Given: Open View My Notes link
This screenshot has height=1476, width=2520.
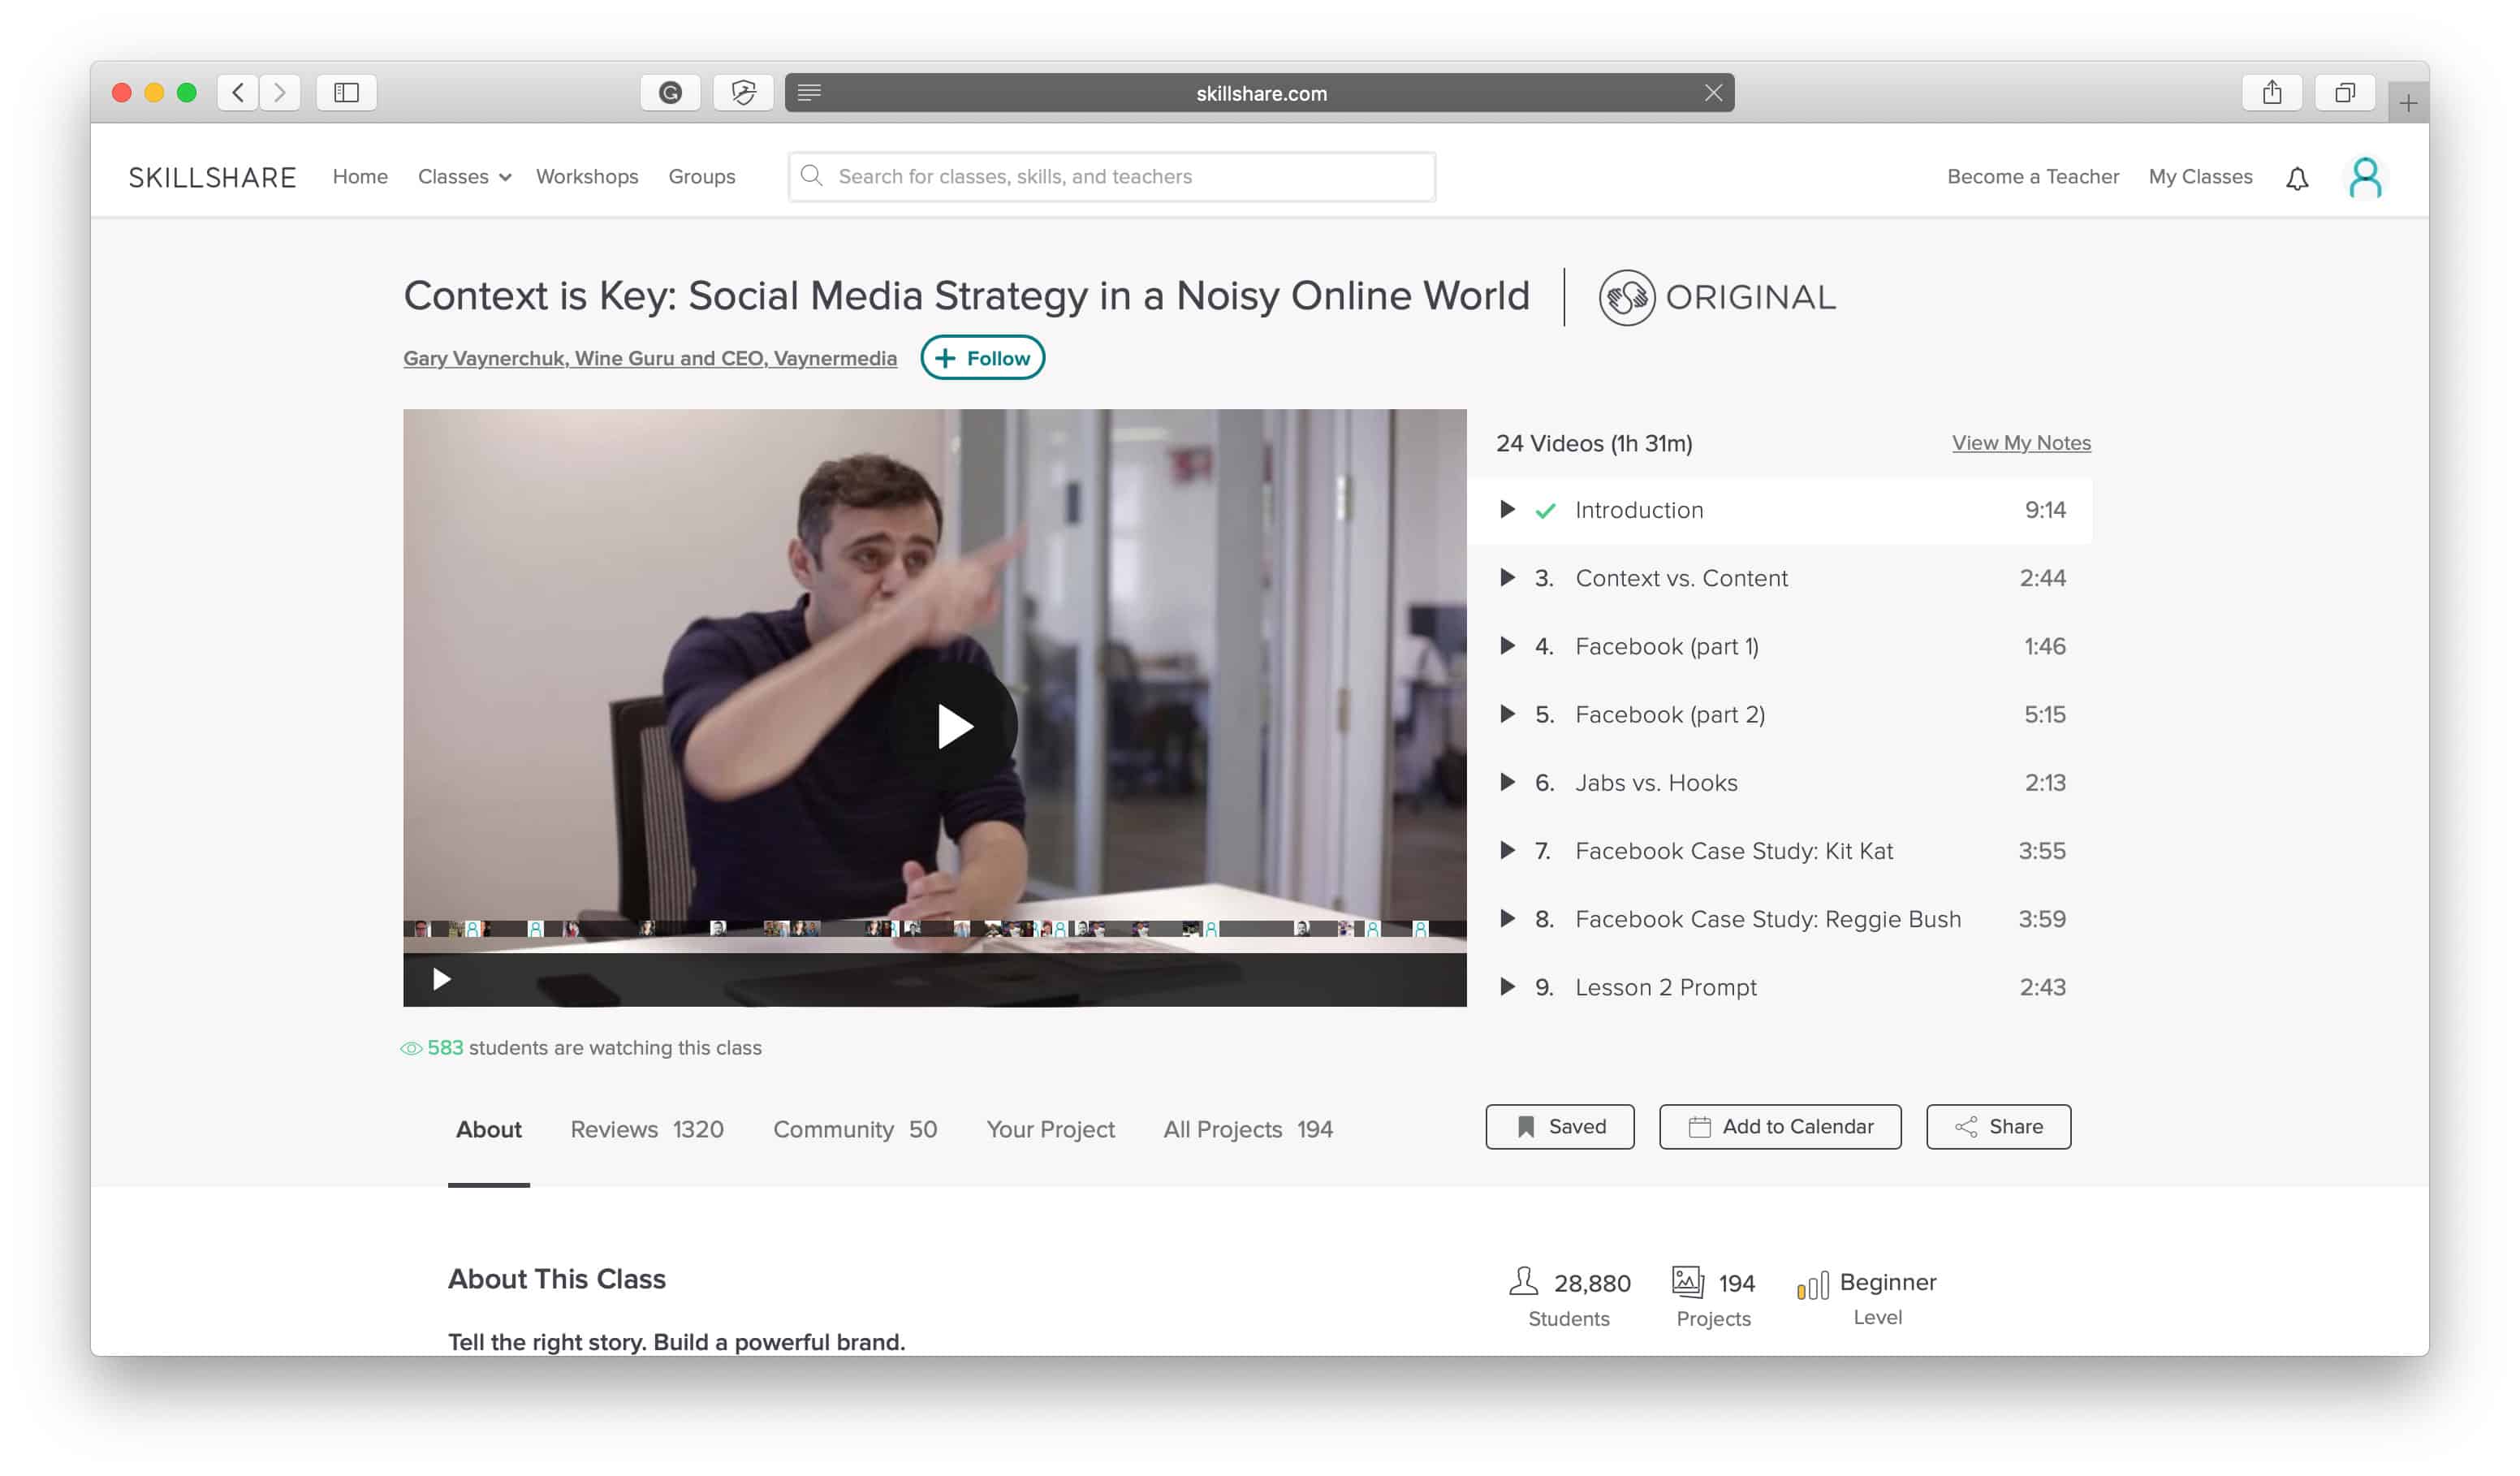Looking at the screenshot, I should point(2021,443).
